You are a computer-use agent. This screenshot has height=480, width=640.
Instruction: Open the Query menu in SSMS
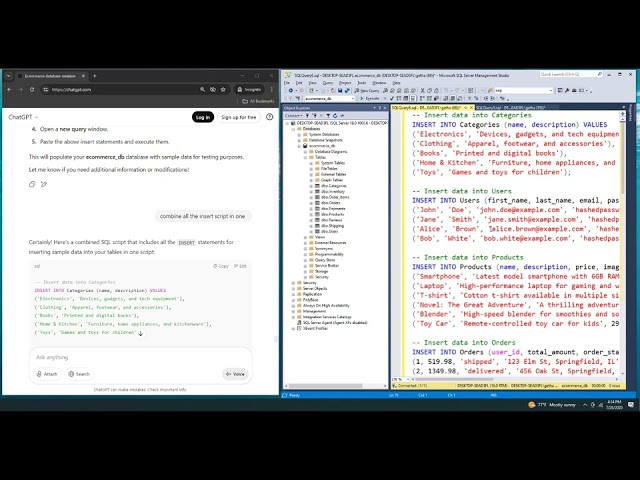pos(328,82)
